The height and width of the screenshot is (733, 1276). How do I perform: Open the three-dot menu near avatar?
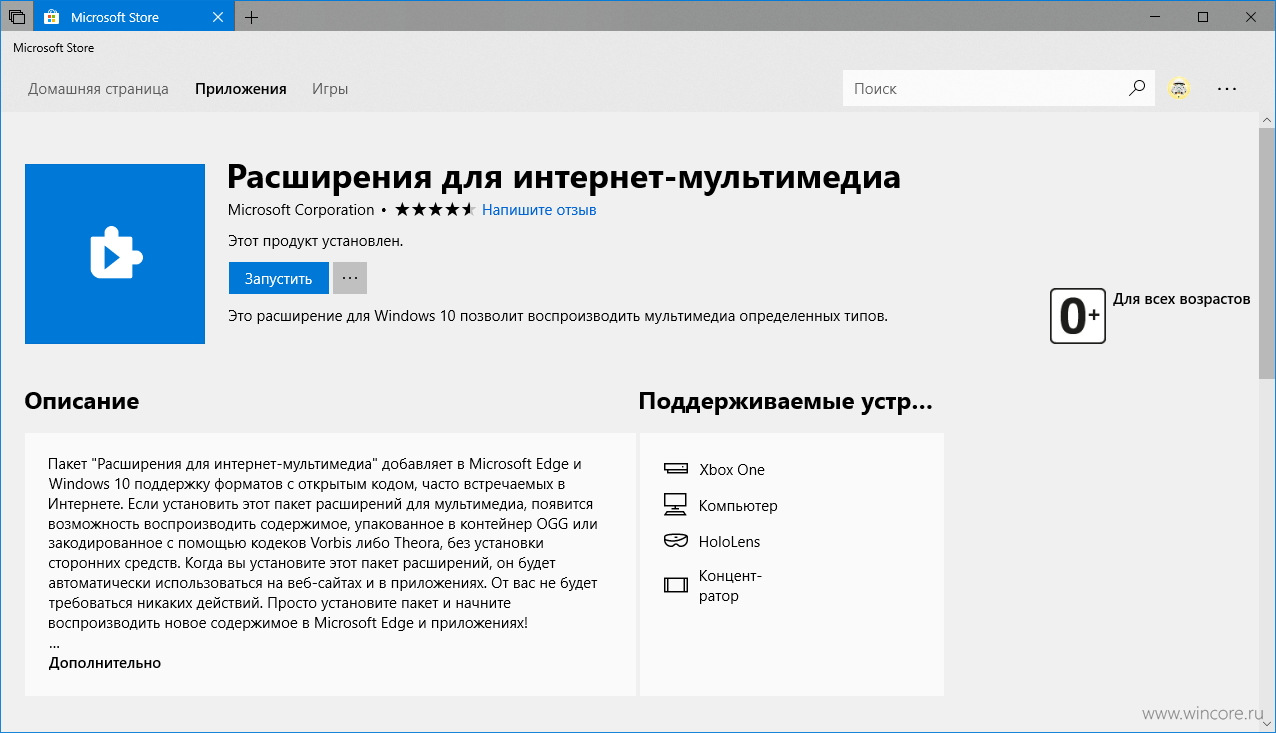coord(1227,88)
